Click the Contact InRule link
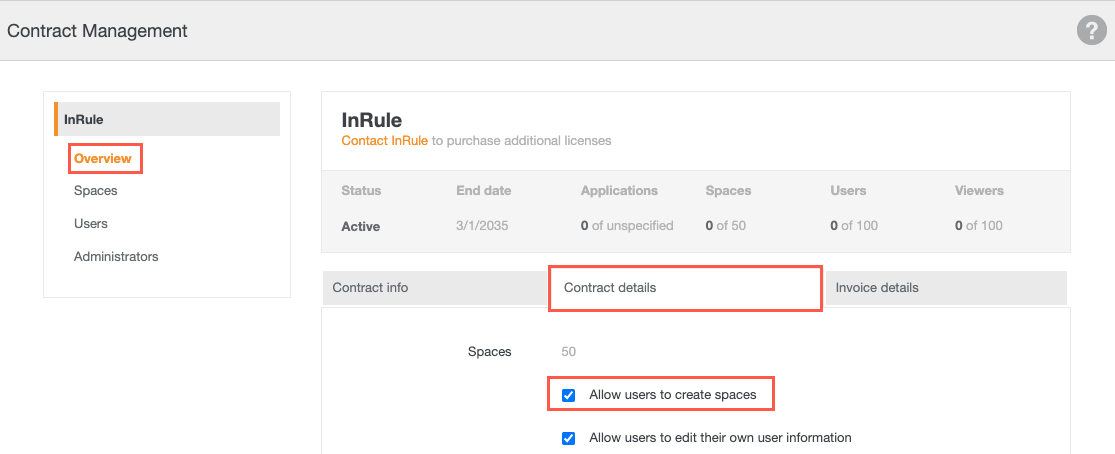The width and height of the screenshot is (1115, 454). coord(384,141)
